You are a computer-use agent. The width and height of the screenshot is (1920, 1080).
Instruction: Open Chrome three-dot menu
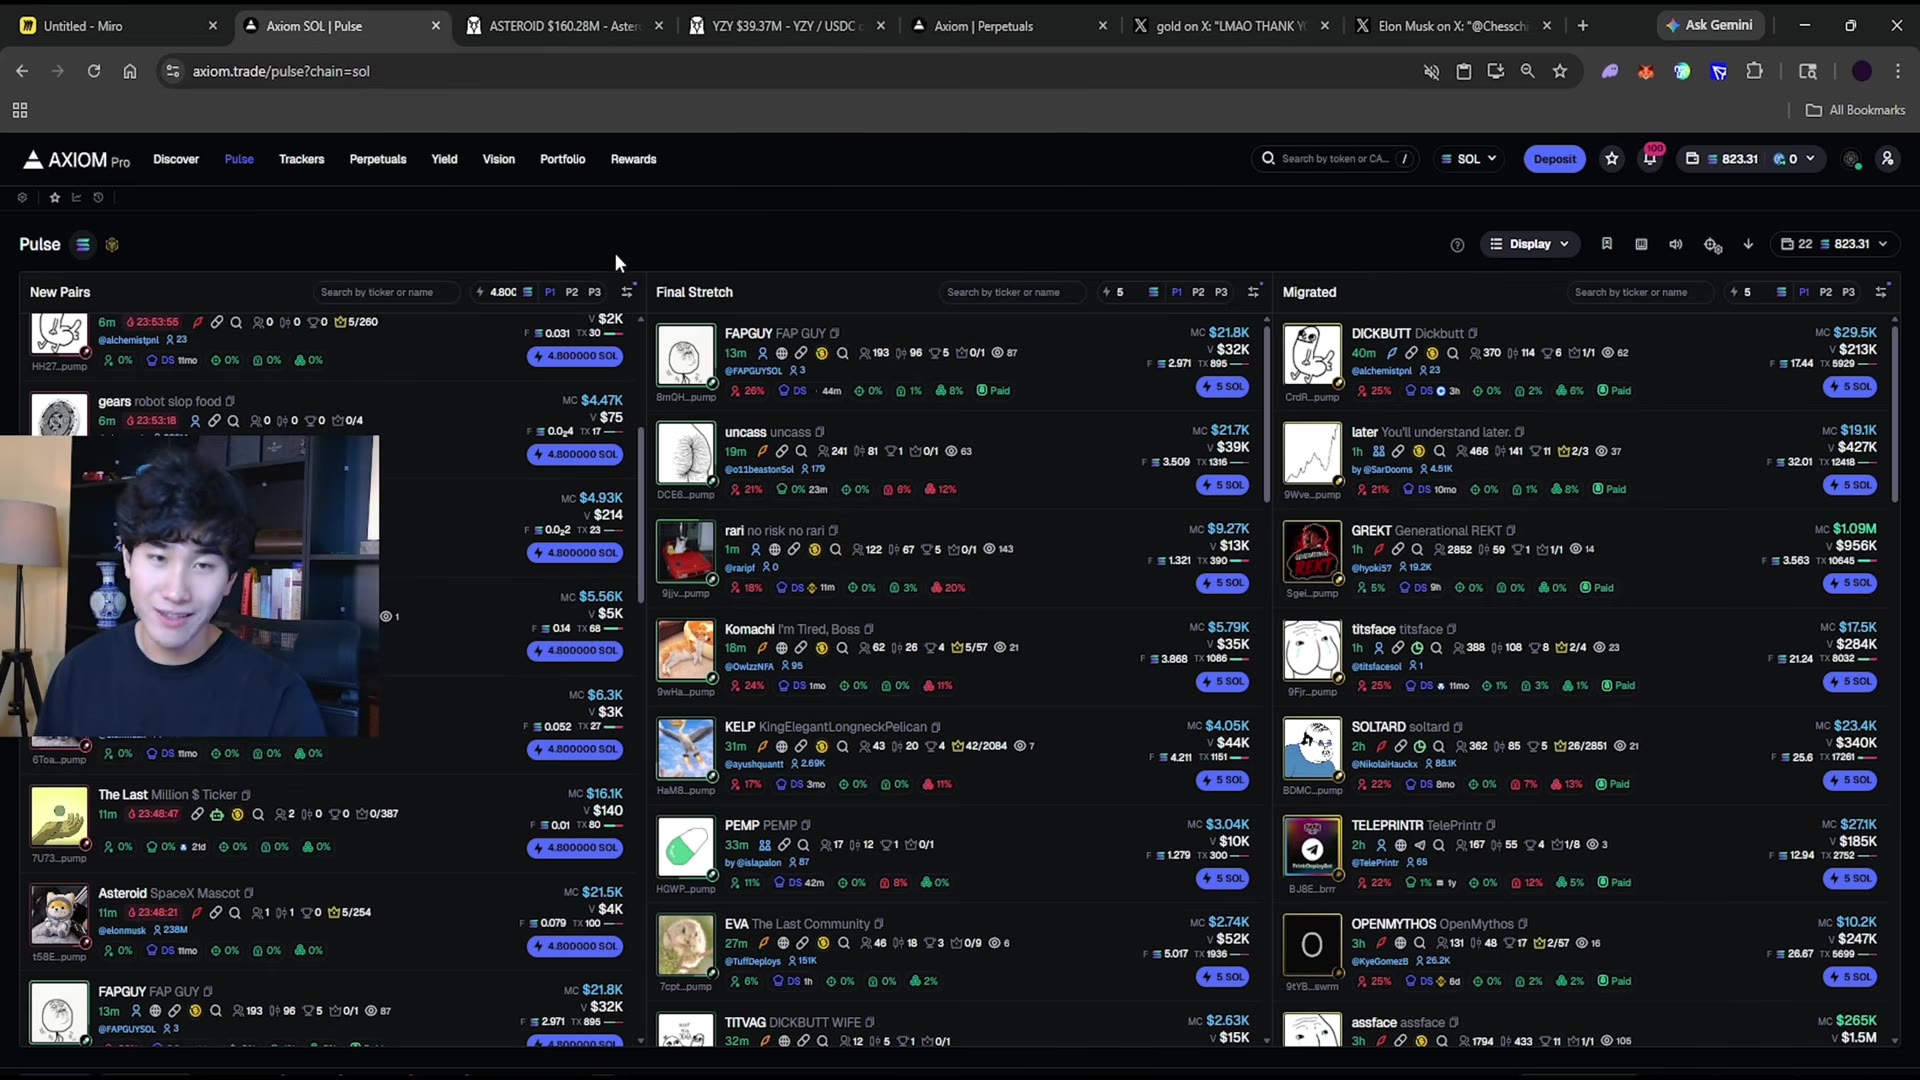(1897, 71)
